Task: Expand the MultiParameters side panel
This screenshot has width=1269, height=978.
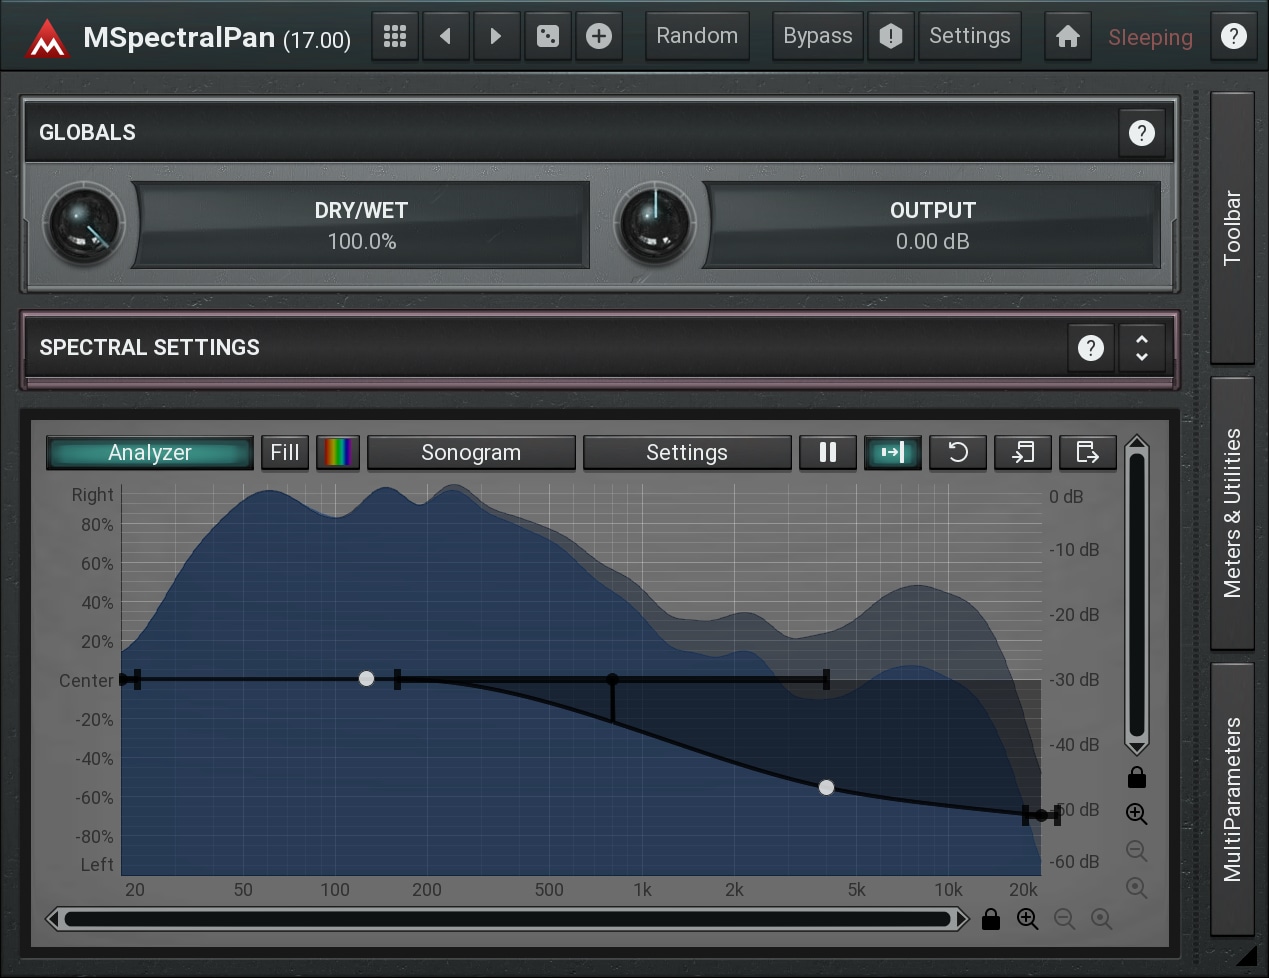Action: [1232, 799]
